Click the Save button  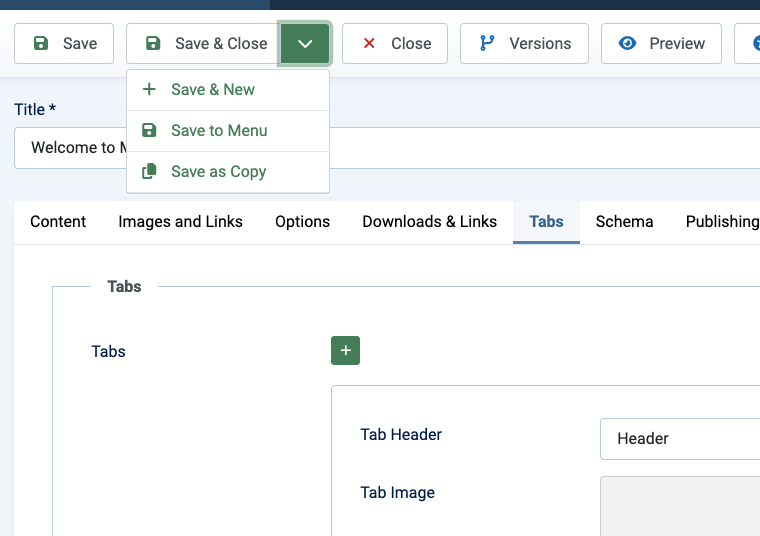tap(65, 44)
